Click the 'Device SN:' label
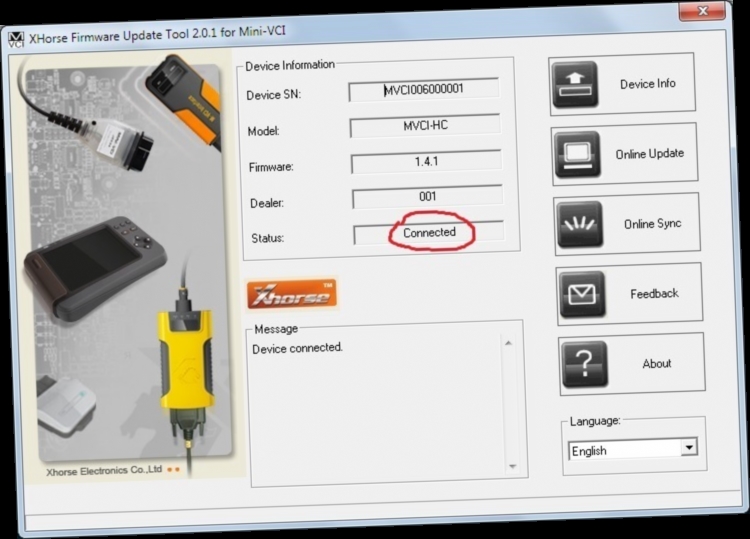This screenshot has width=750, height=539. [x=274, y=95]
